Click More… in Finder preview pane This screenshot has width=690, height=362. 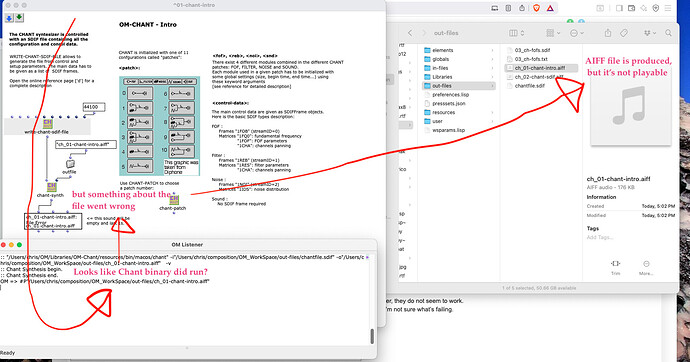(x=646, y=268)
